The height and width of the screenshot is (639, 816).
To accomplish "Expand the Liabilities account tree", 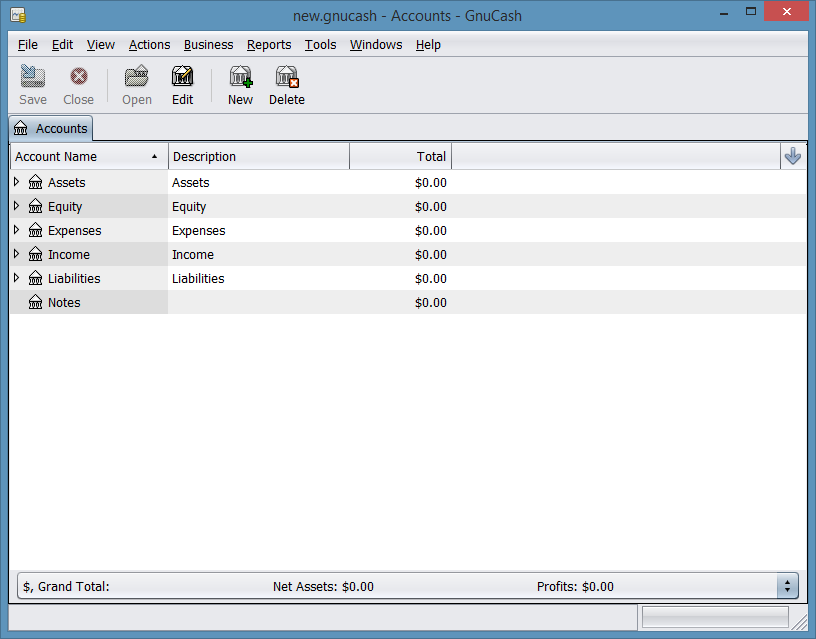I will tap(16, 277).
